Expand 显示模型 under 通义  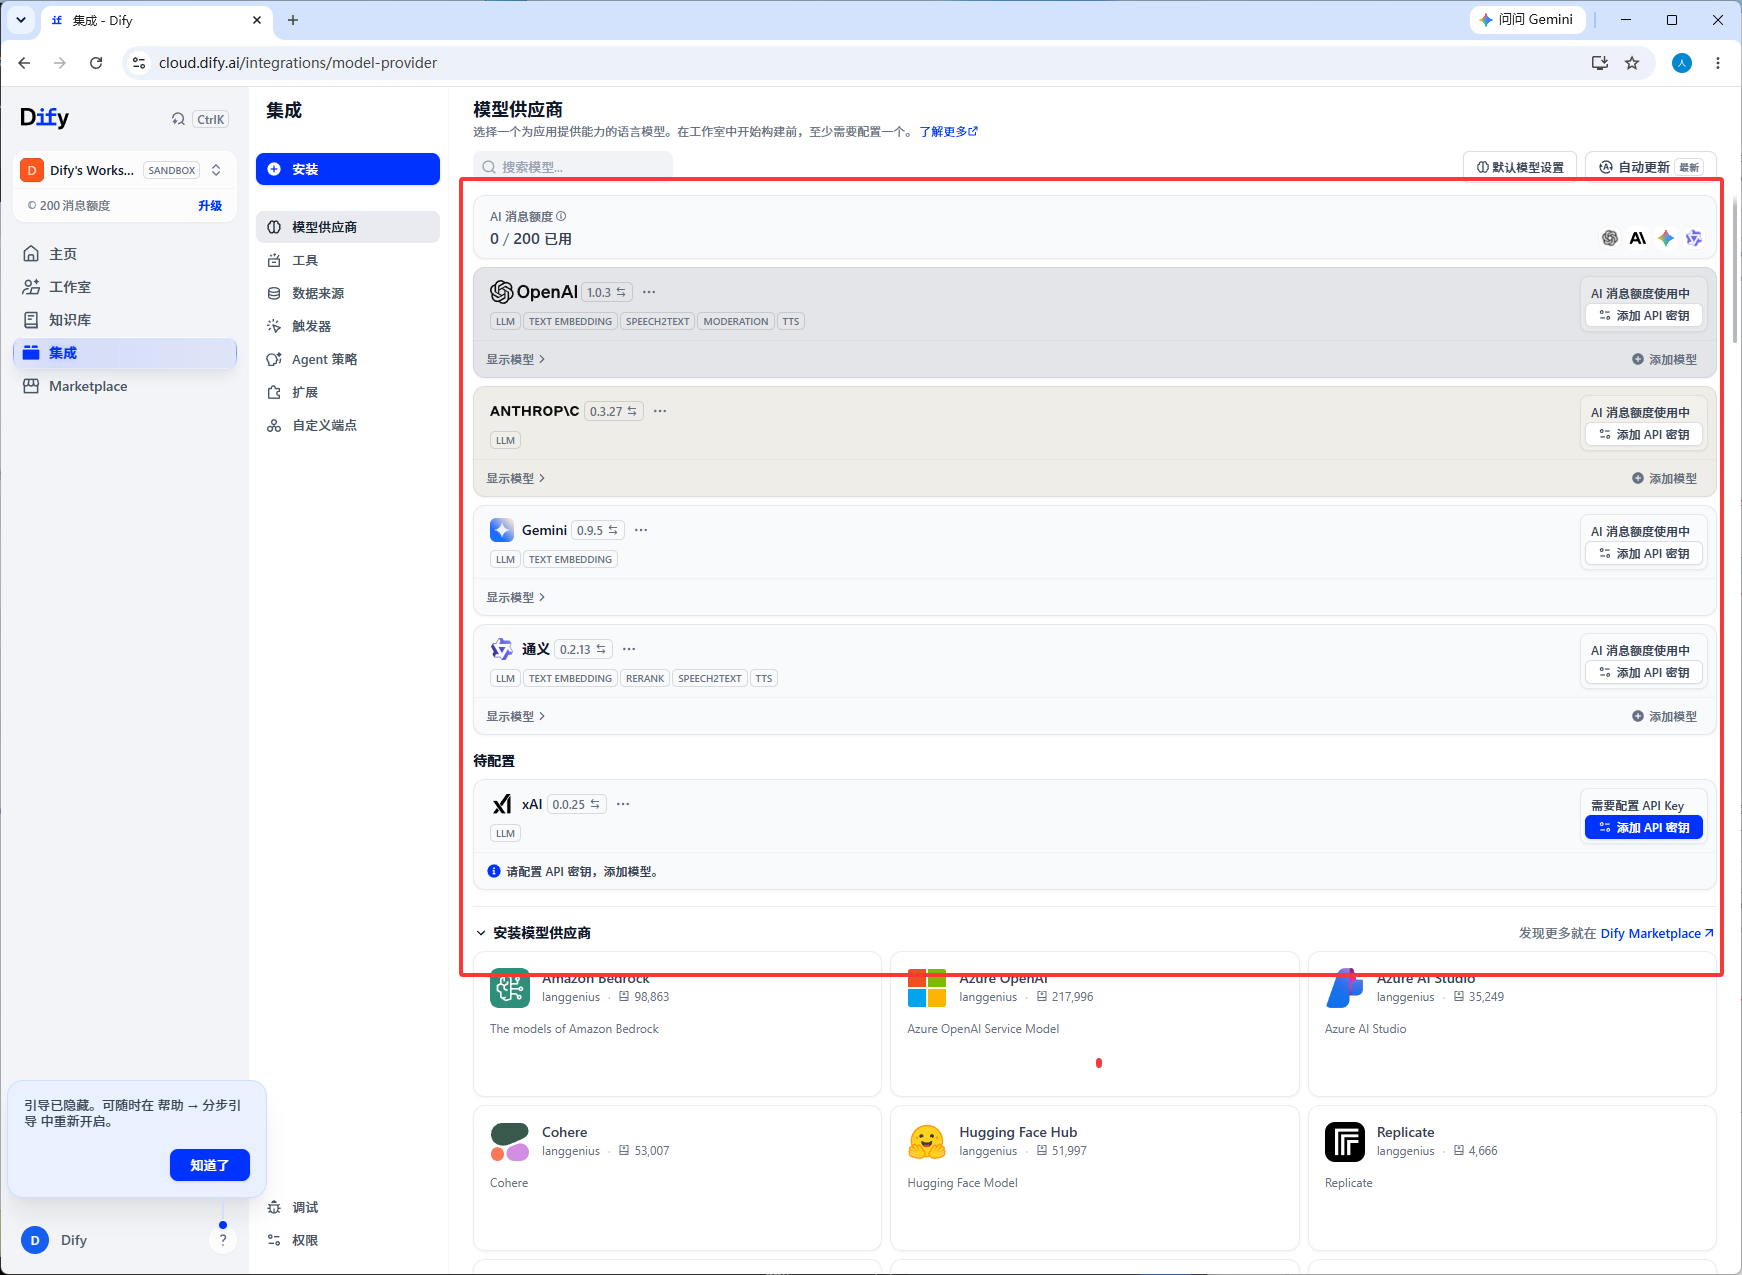click(516, 716)
